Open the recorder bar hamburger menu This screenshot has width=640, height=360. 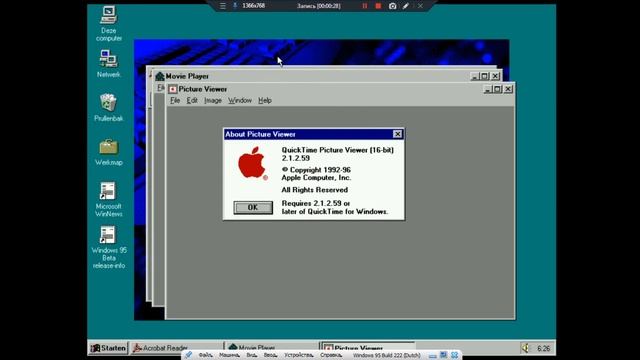coord(223,6)
